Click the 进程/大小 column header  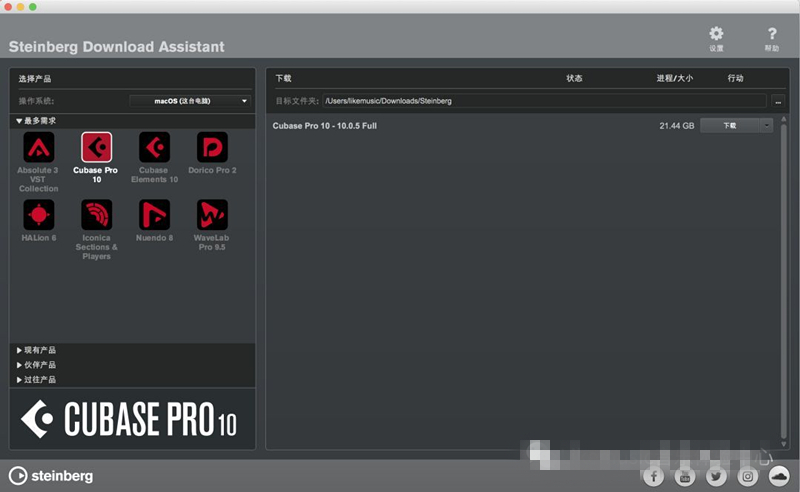pos(674,78)
